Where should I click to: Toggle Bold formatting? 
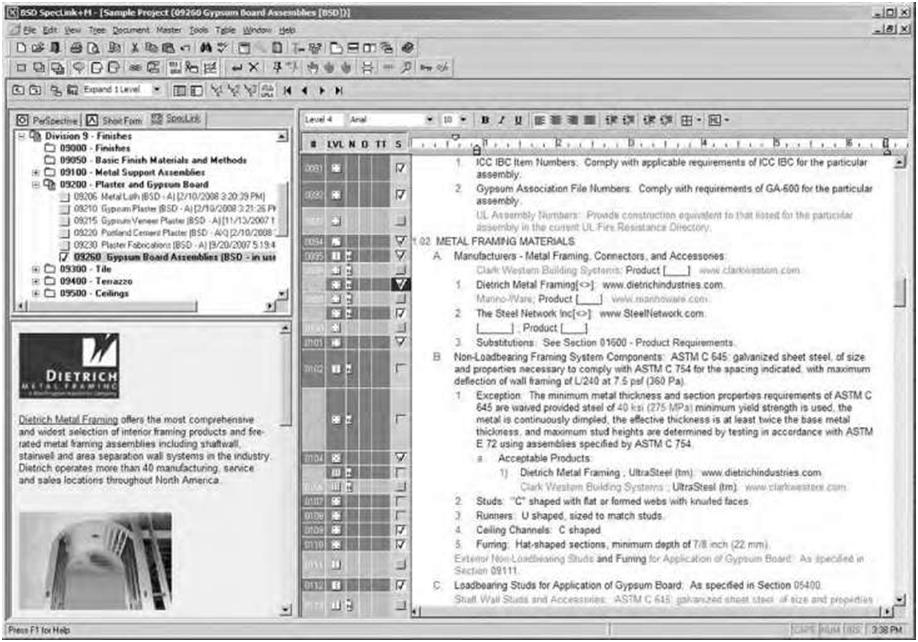coord(485,120)
